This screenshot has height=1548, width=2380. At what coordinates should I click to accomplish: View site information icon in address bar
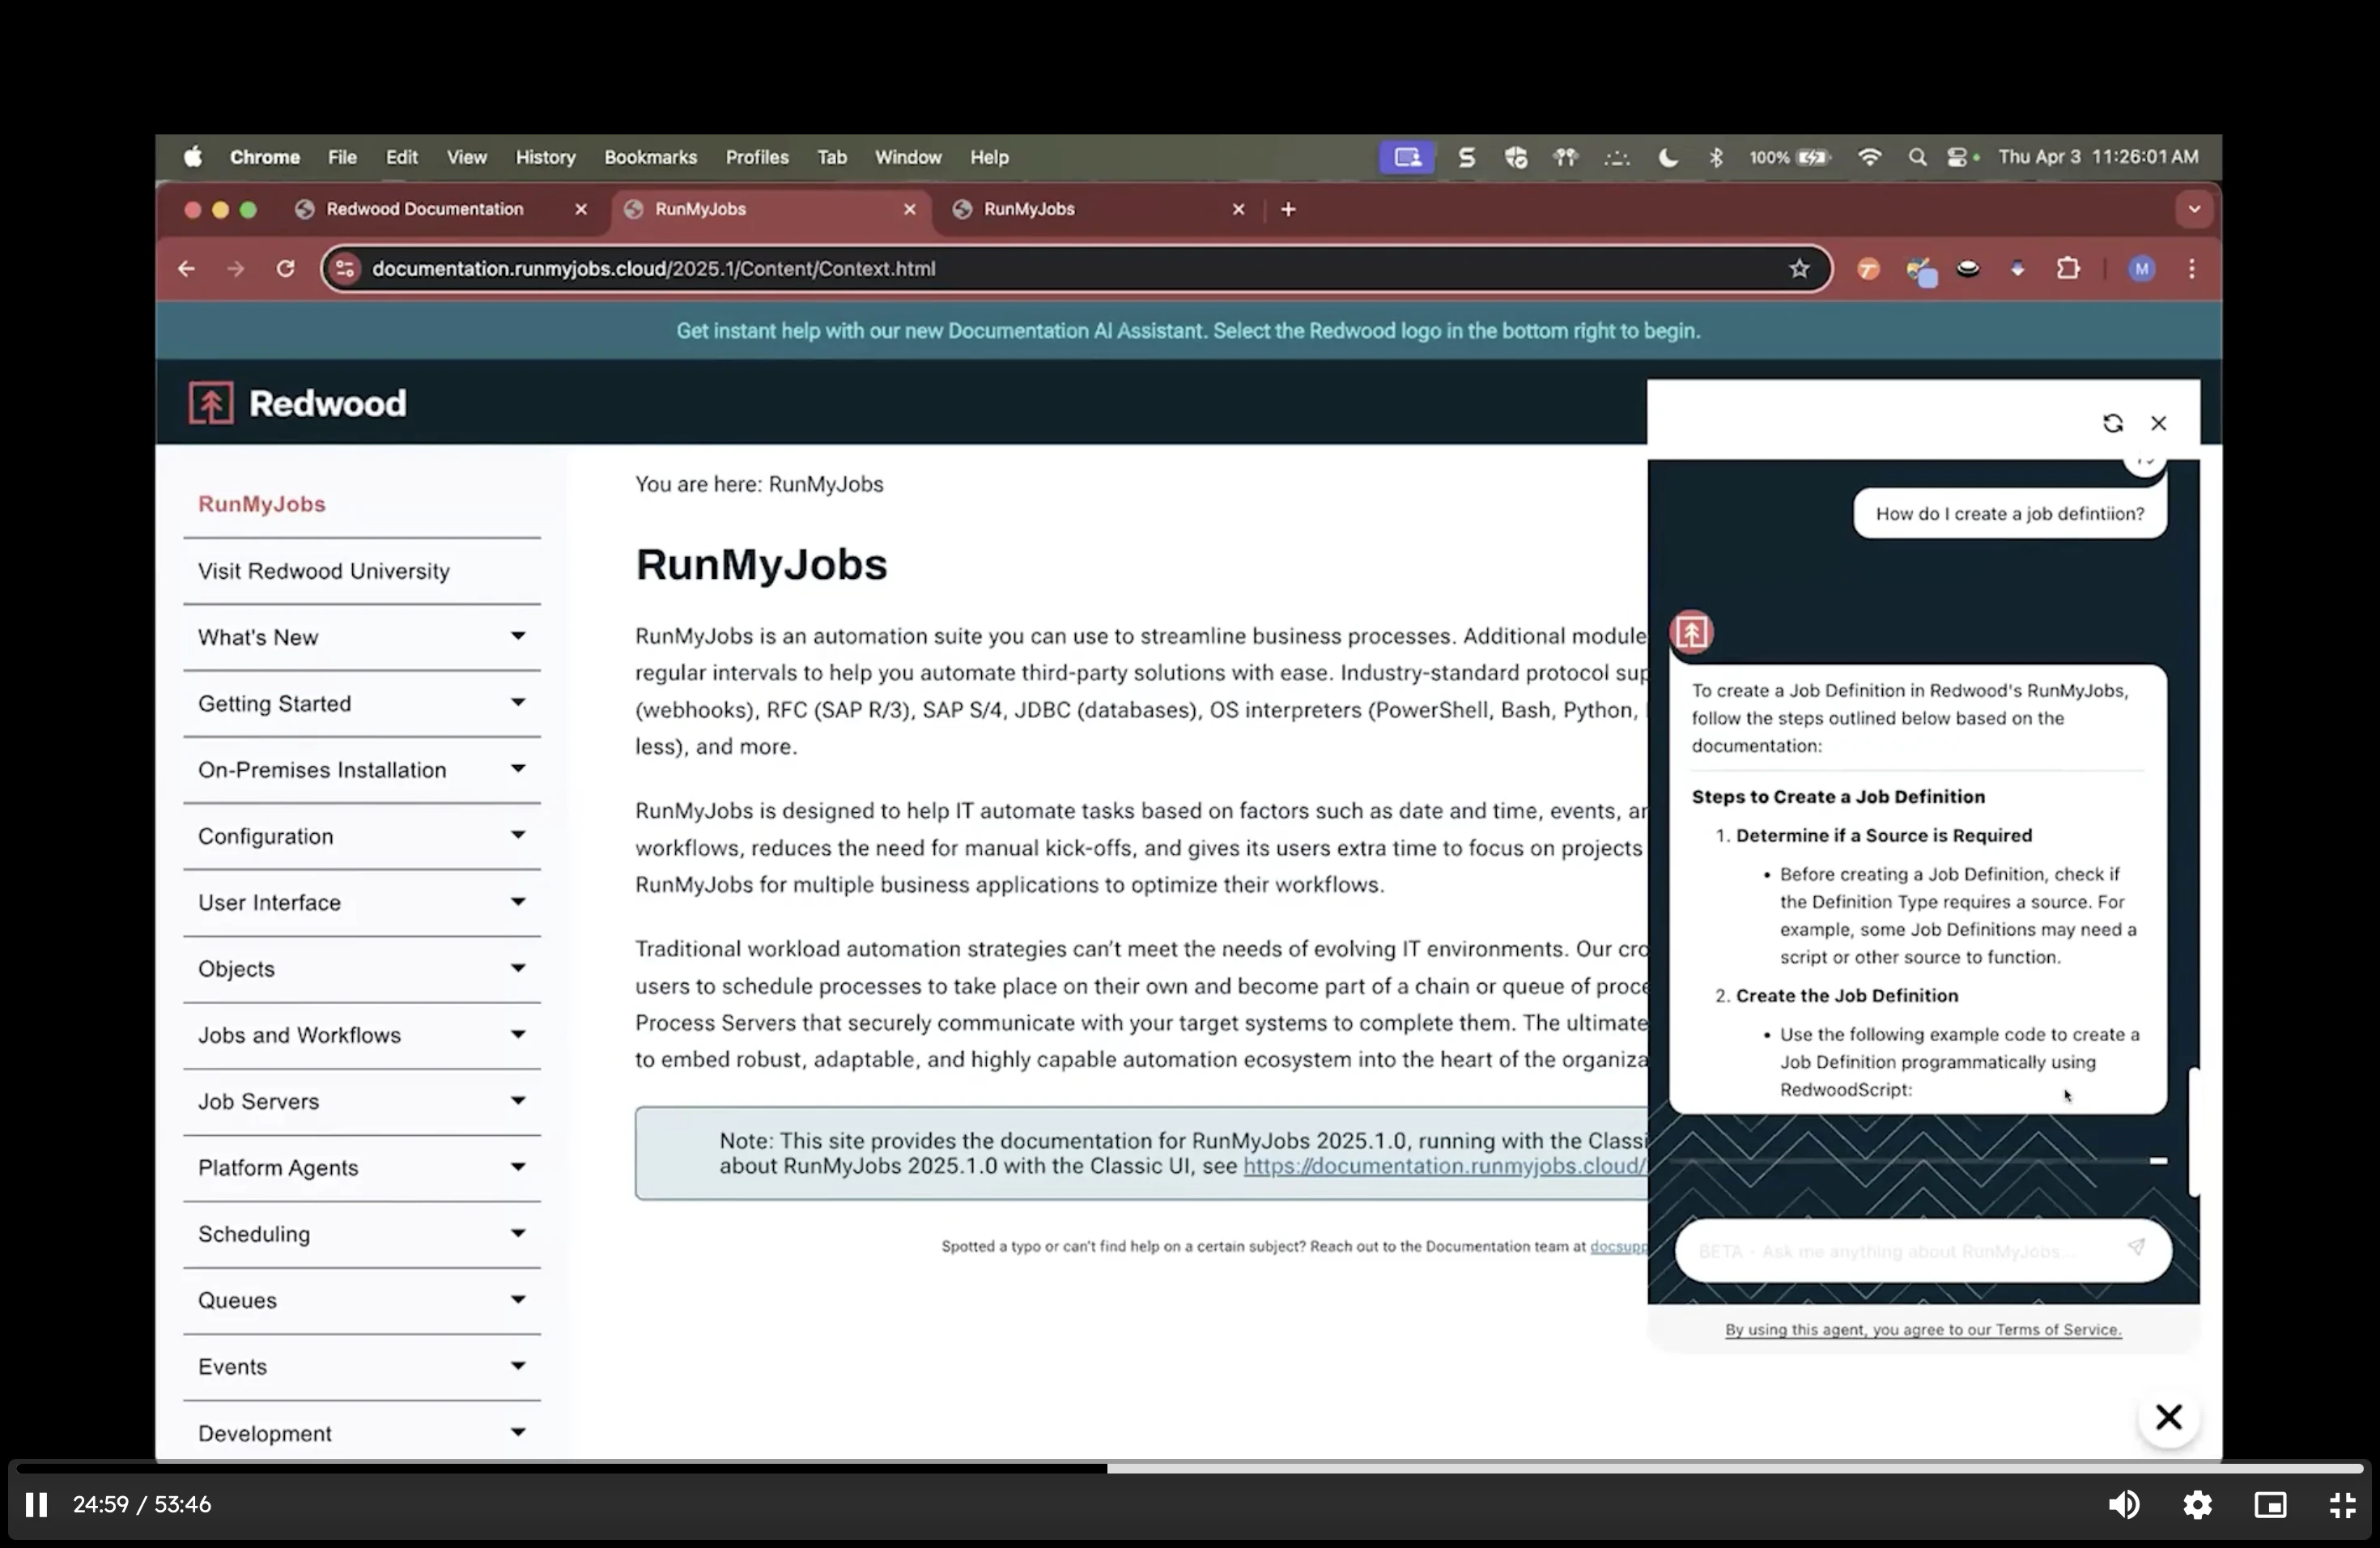coord(345,268)
